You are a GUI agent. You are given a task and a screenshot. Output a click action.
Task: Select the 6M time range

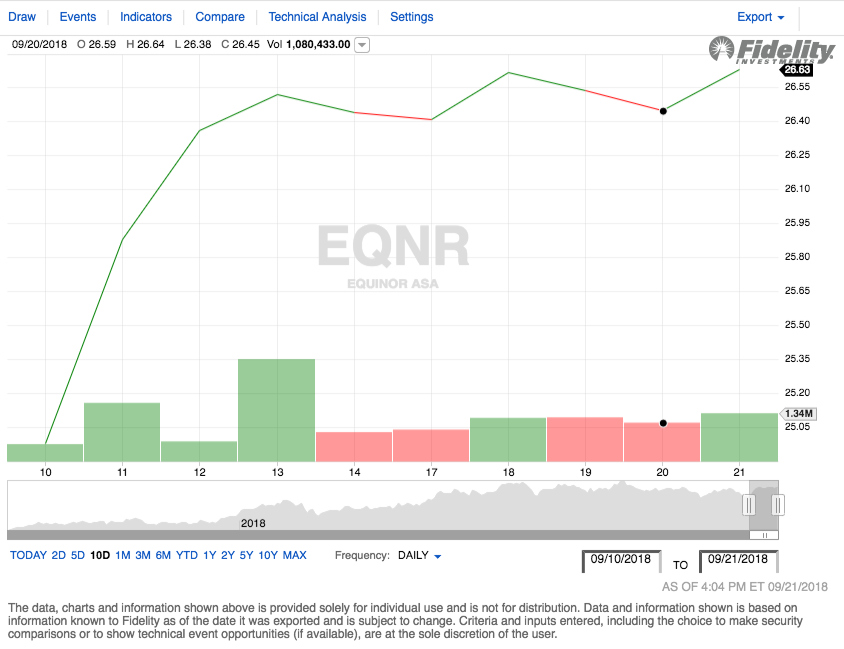(163, 555)
